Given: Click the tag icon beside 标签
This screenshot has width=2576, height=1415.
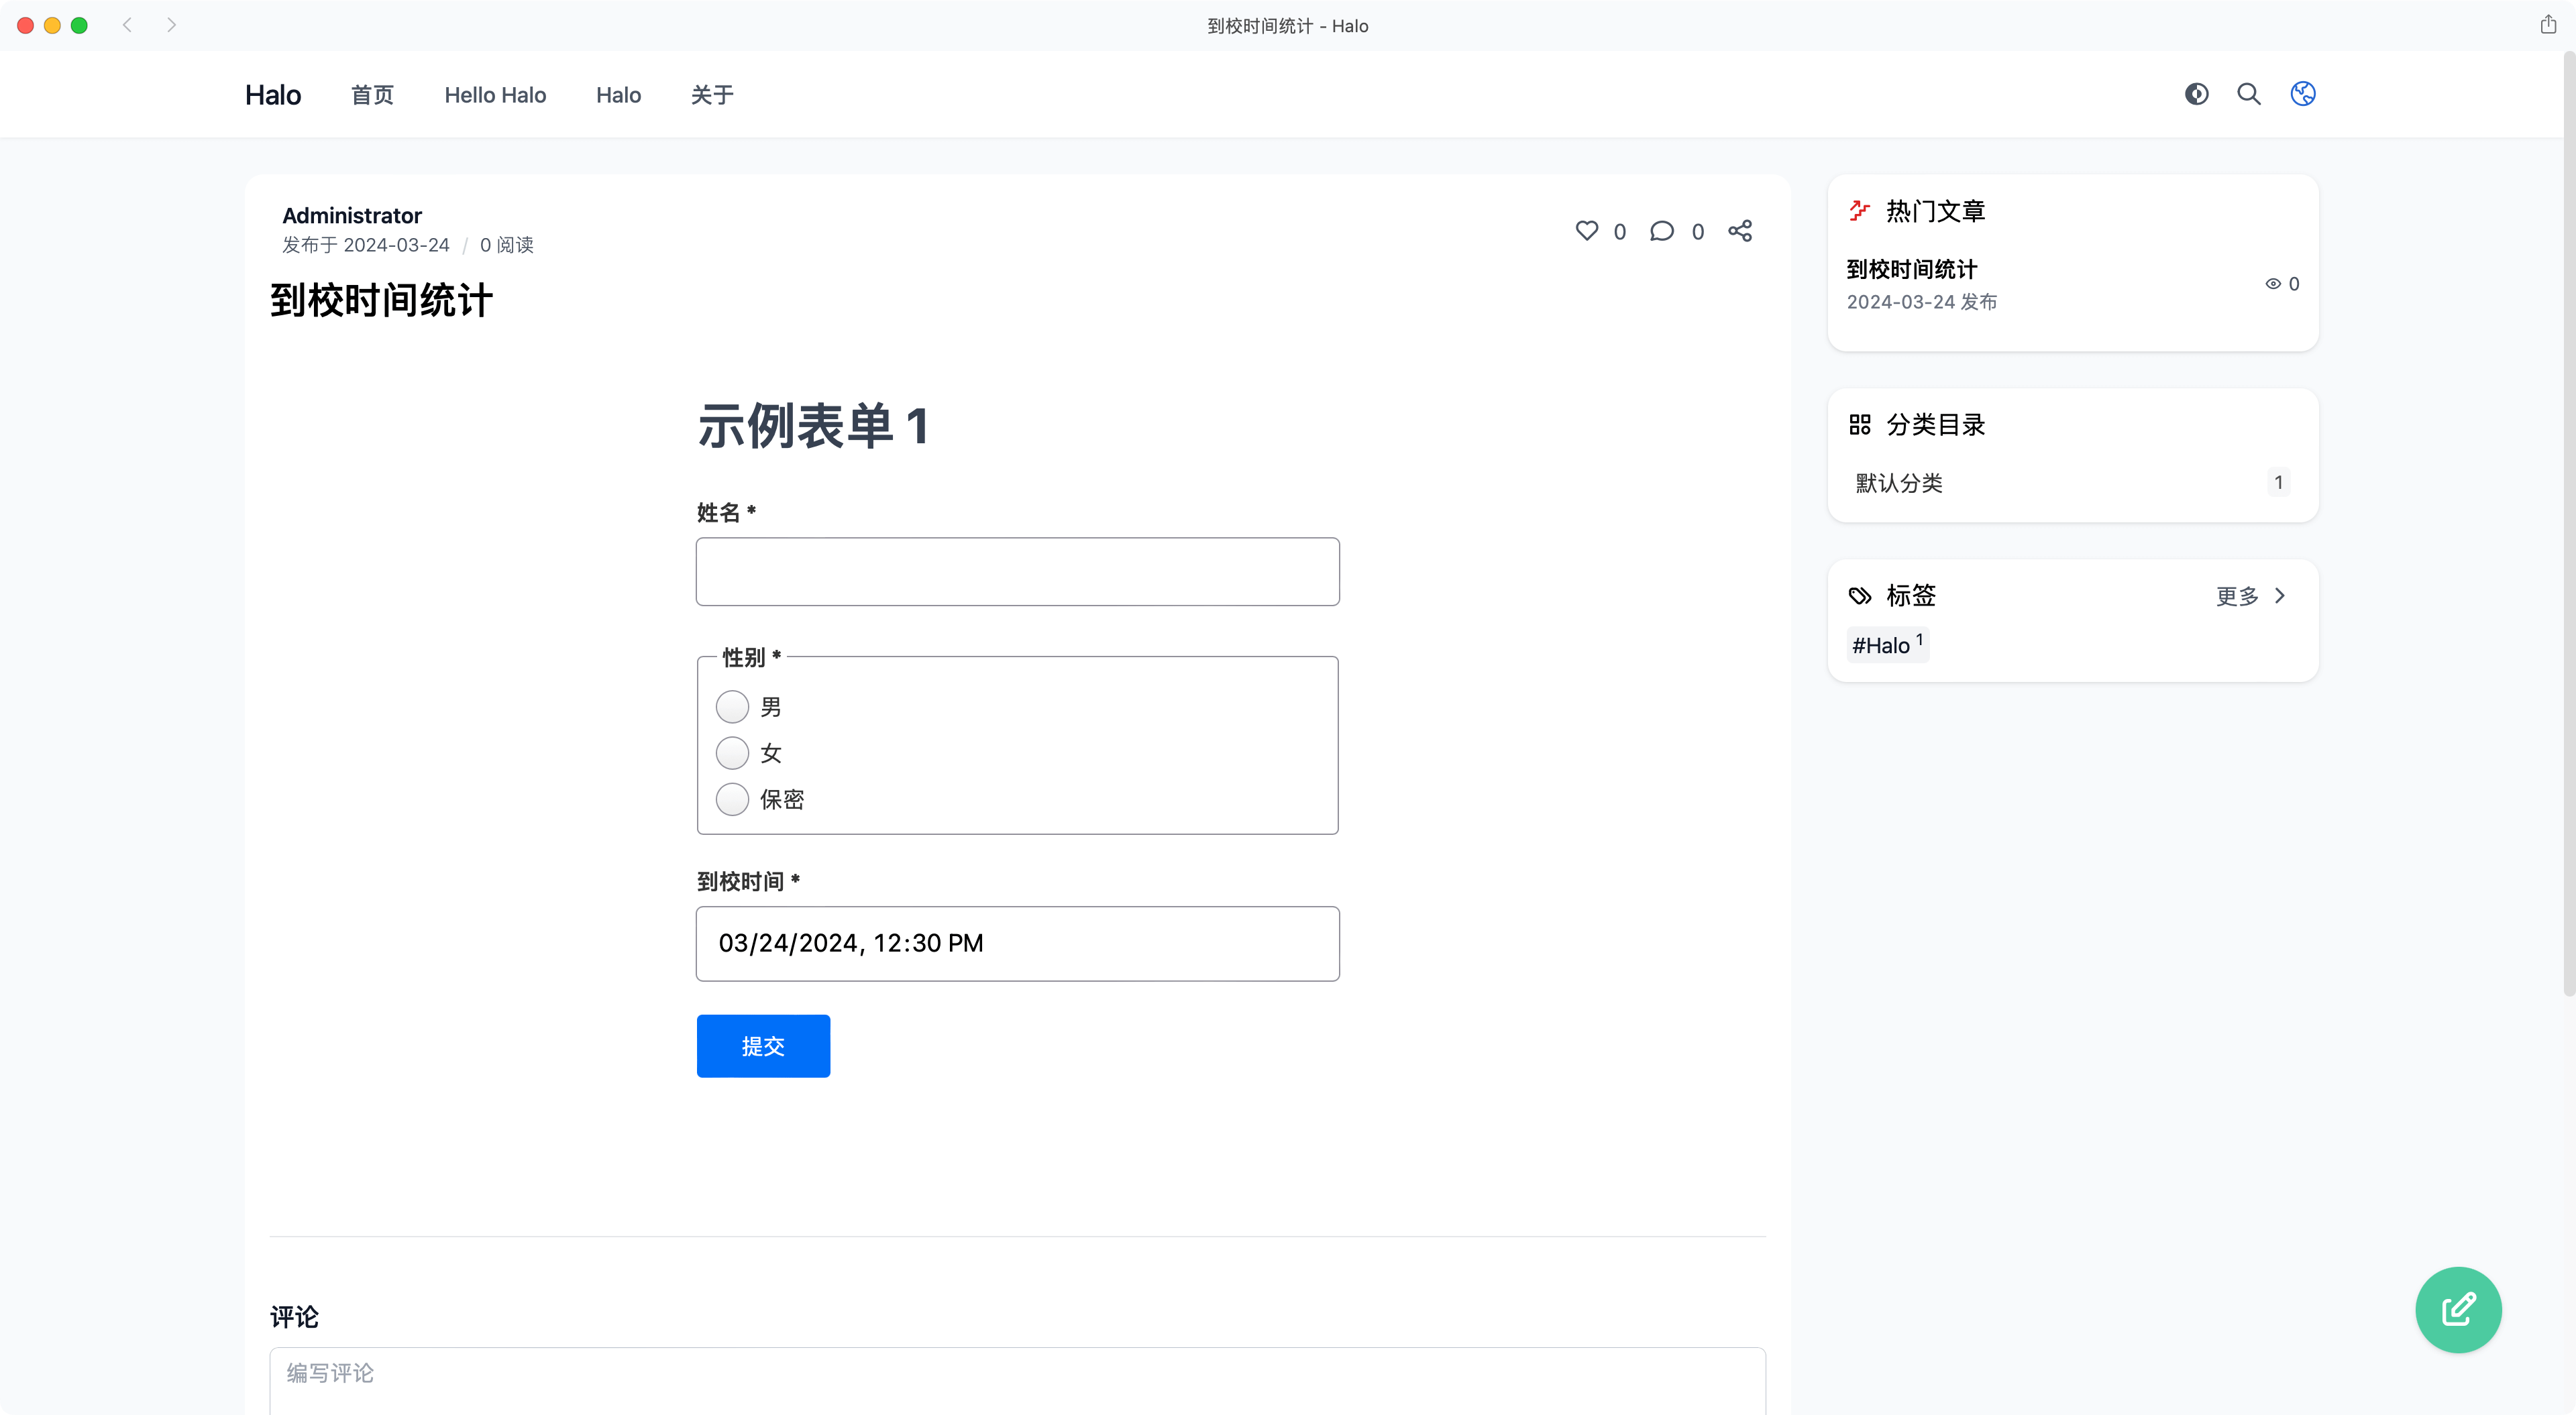Looking at the screenshot, I should coord(1859,596).
